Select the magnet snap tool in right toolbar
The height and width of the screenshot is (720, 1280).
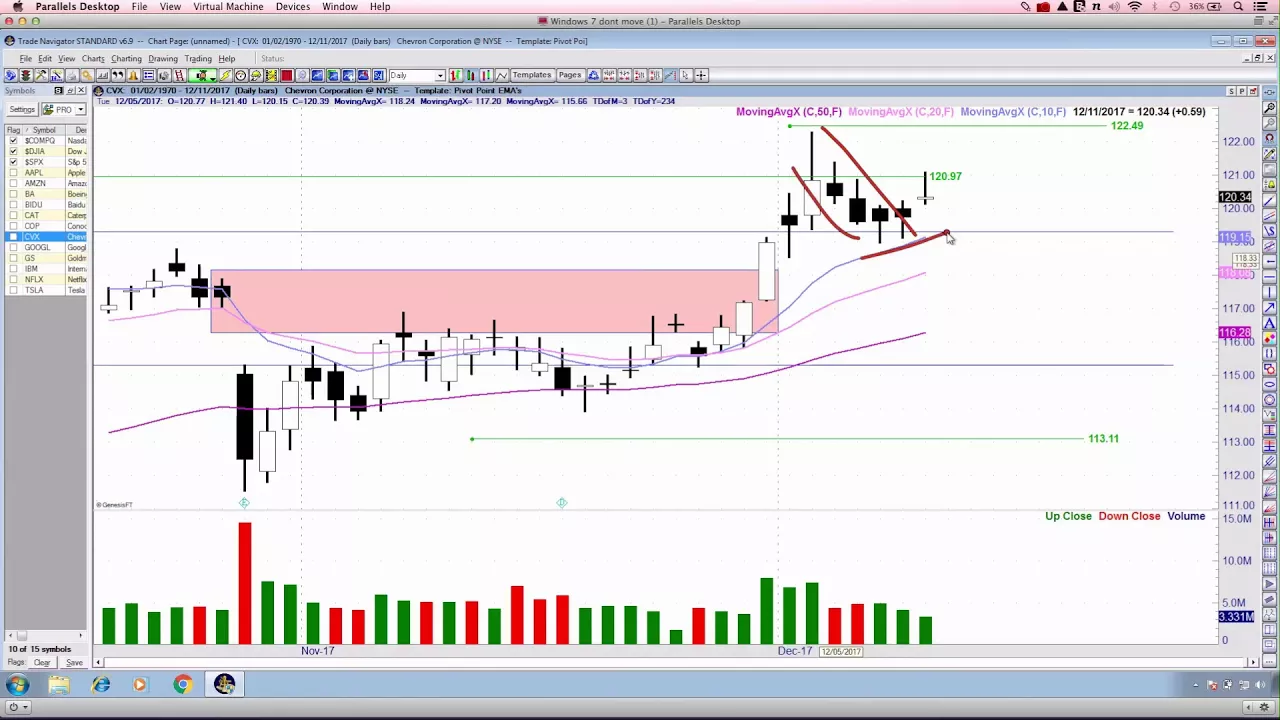pyautogui.click(x=1270, y=138)
